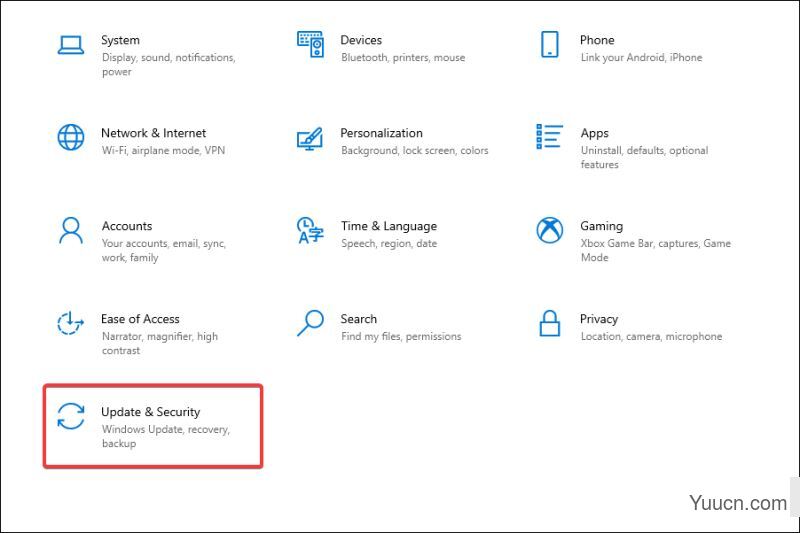Click the Gaming Xbox icon

tap(549, 231)
